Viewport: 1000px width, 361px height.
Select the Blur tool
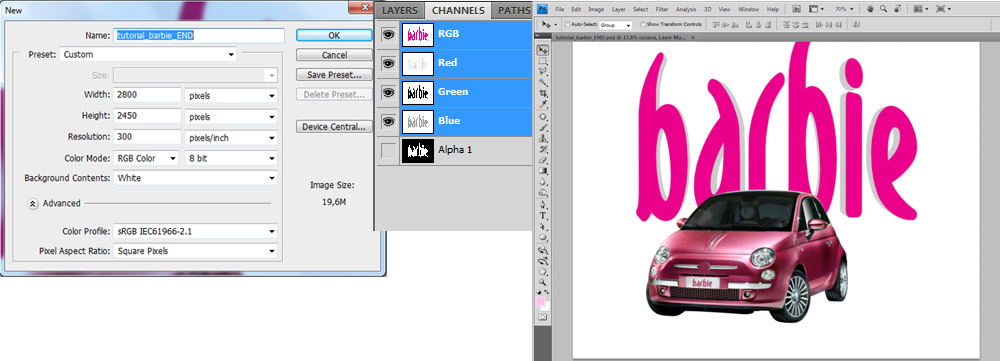pos(543,182)
